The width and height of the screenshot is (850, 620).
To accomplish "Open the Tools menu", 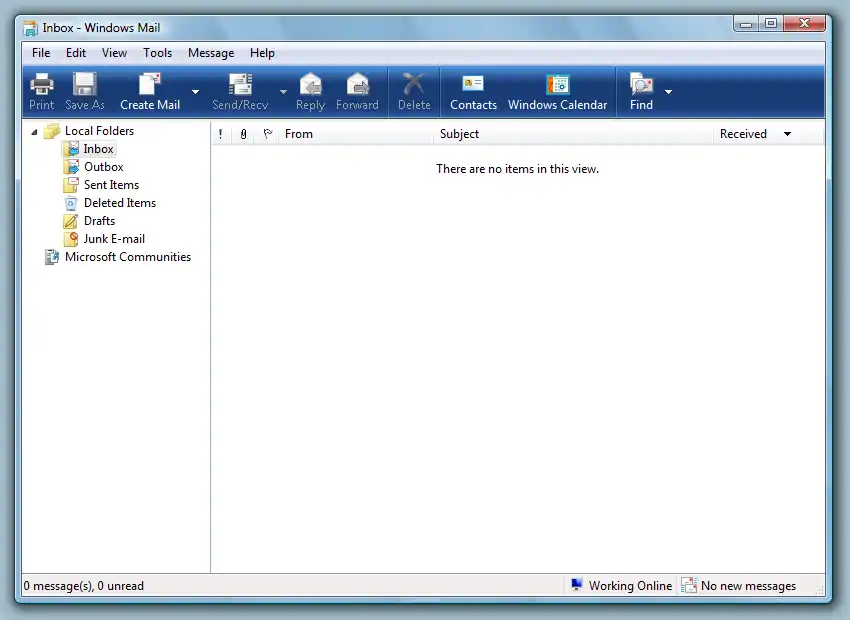I will click(x=157, y=53).
